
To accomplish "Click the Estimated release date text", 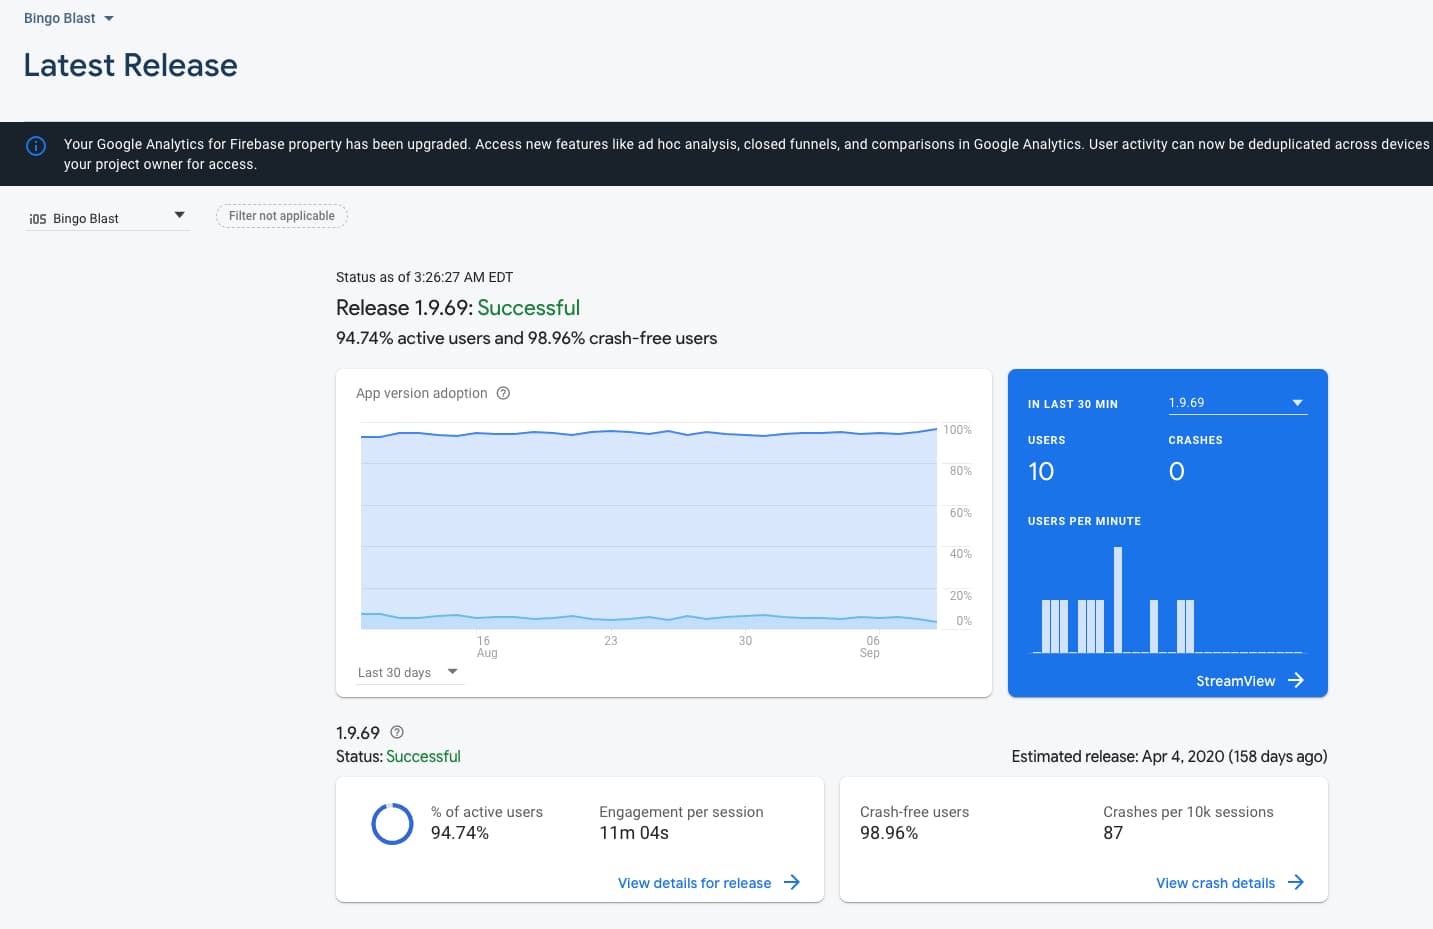I will click(x=1169, y=757).
